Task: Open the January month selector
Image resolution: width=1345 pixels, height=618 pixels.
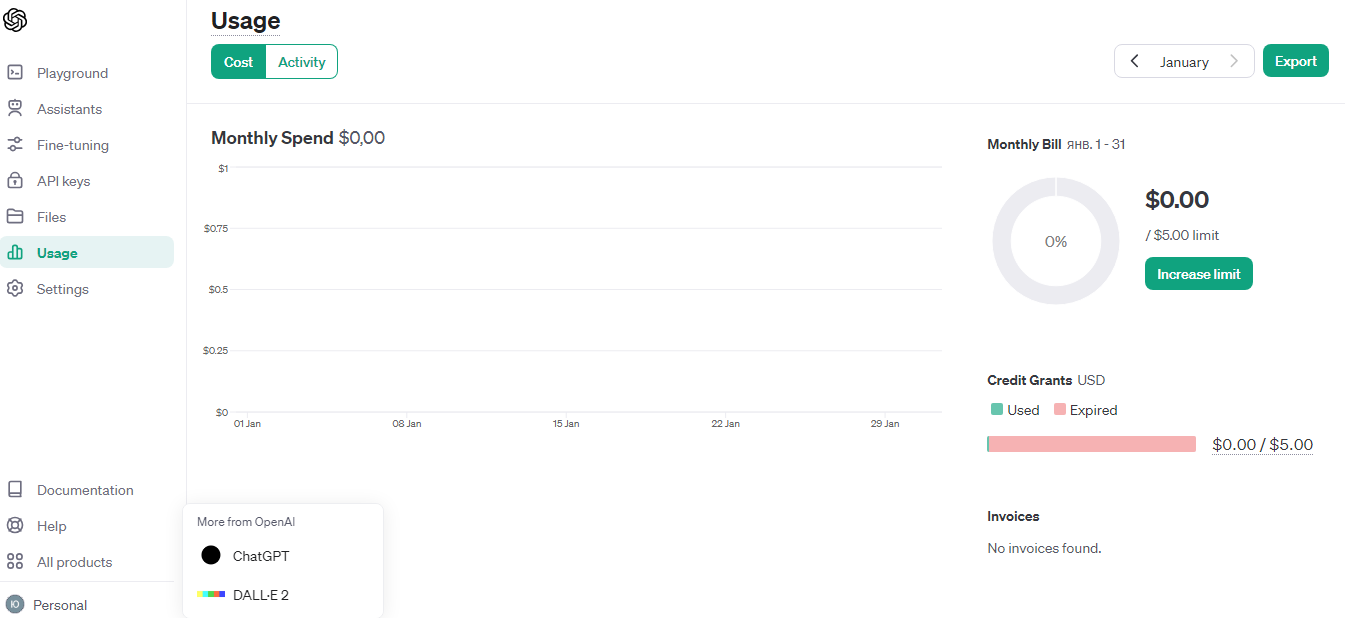Action: pos(1184,62)
